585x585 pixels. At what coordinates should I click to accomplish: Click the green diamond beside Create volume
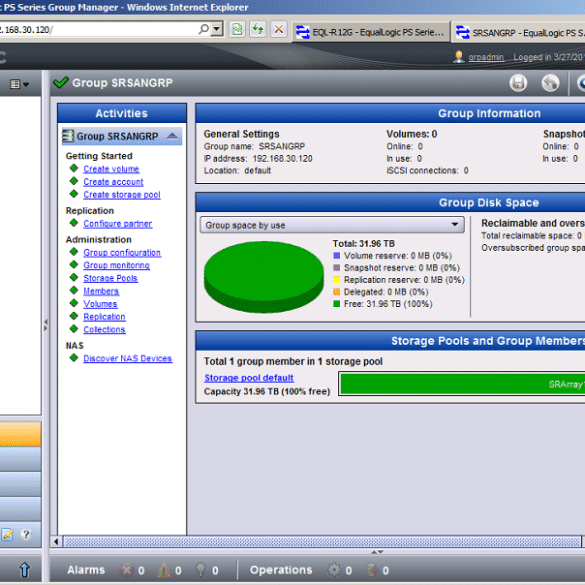point(74,168)
